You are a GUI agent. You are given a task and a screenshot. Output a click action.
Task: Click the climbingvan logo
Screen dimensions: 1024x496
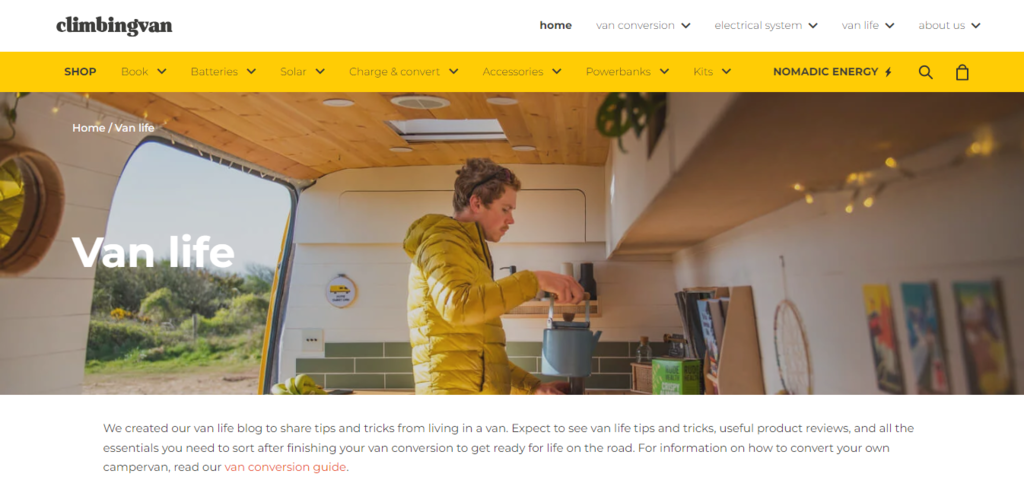click(114, 25)
